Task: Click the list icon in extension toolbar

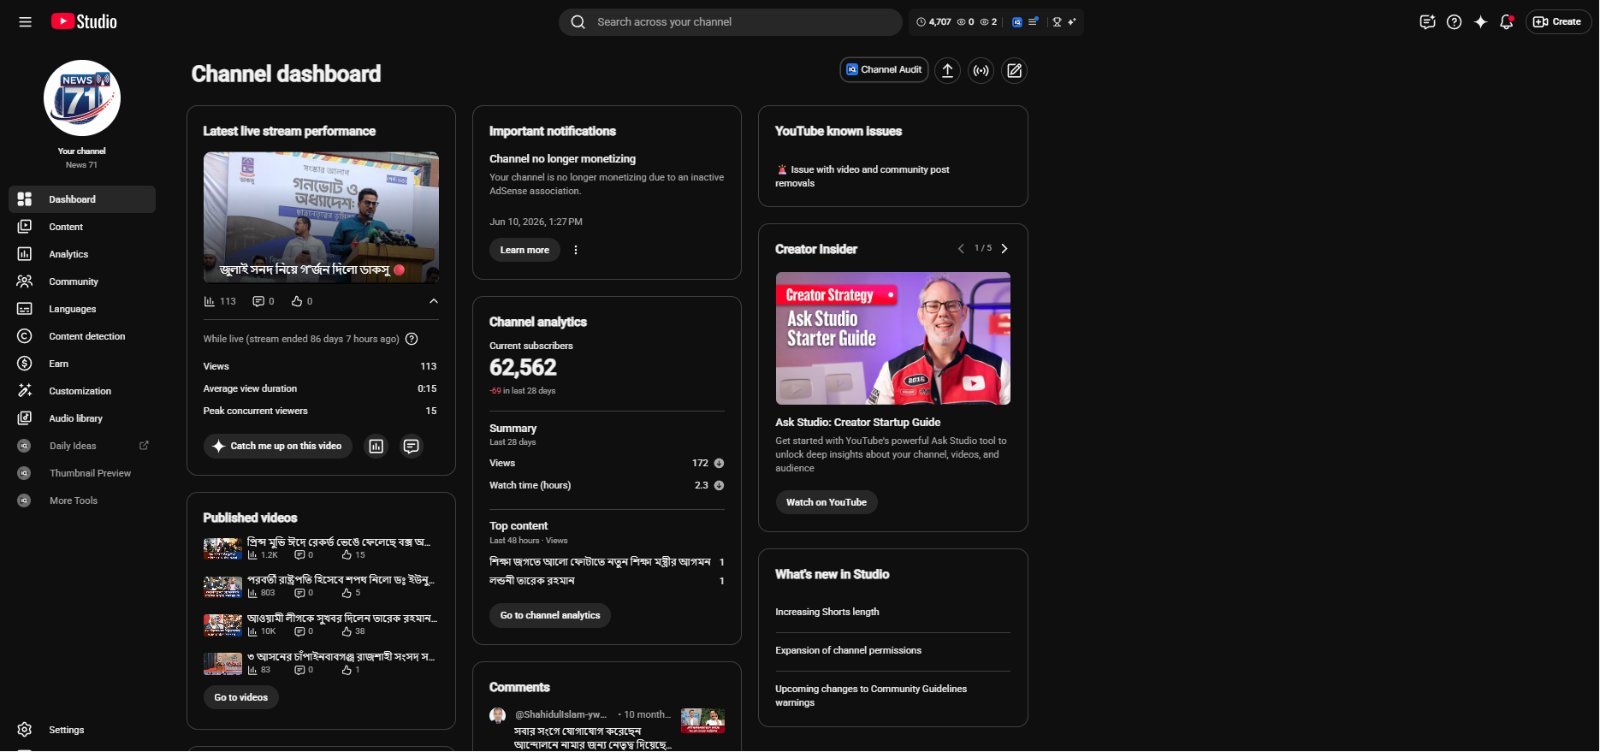Action: click(1033, 22)
